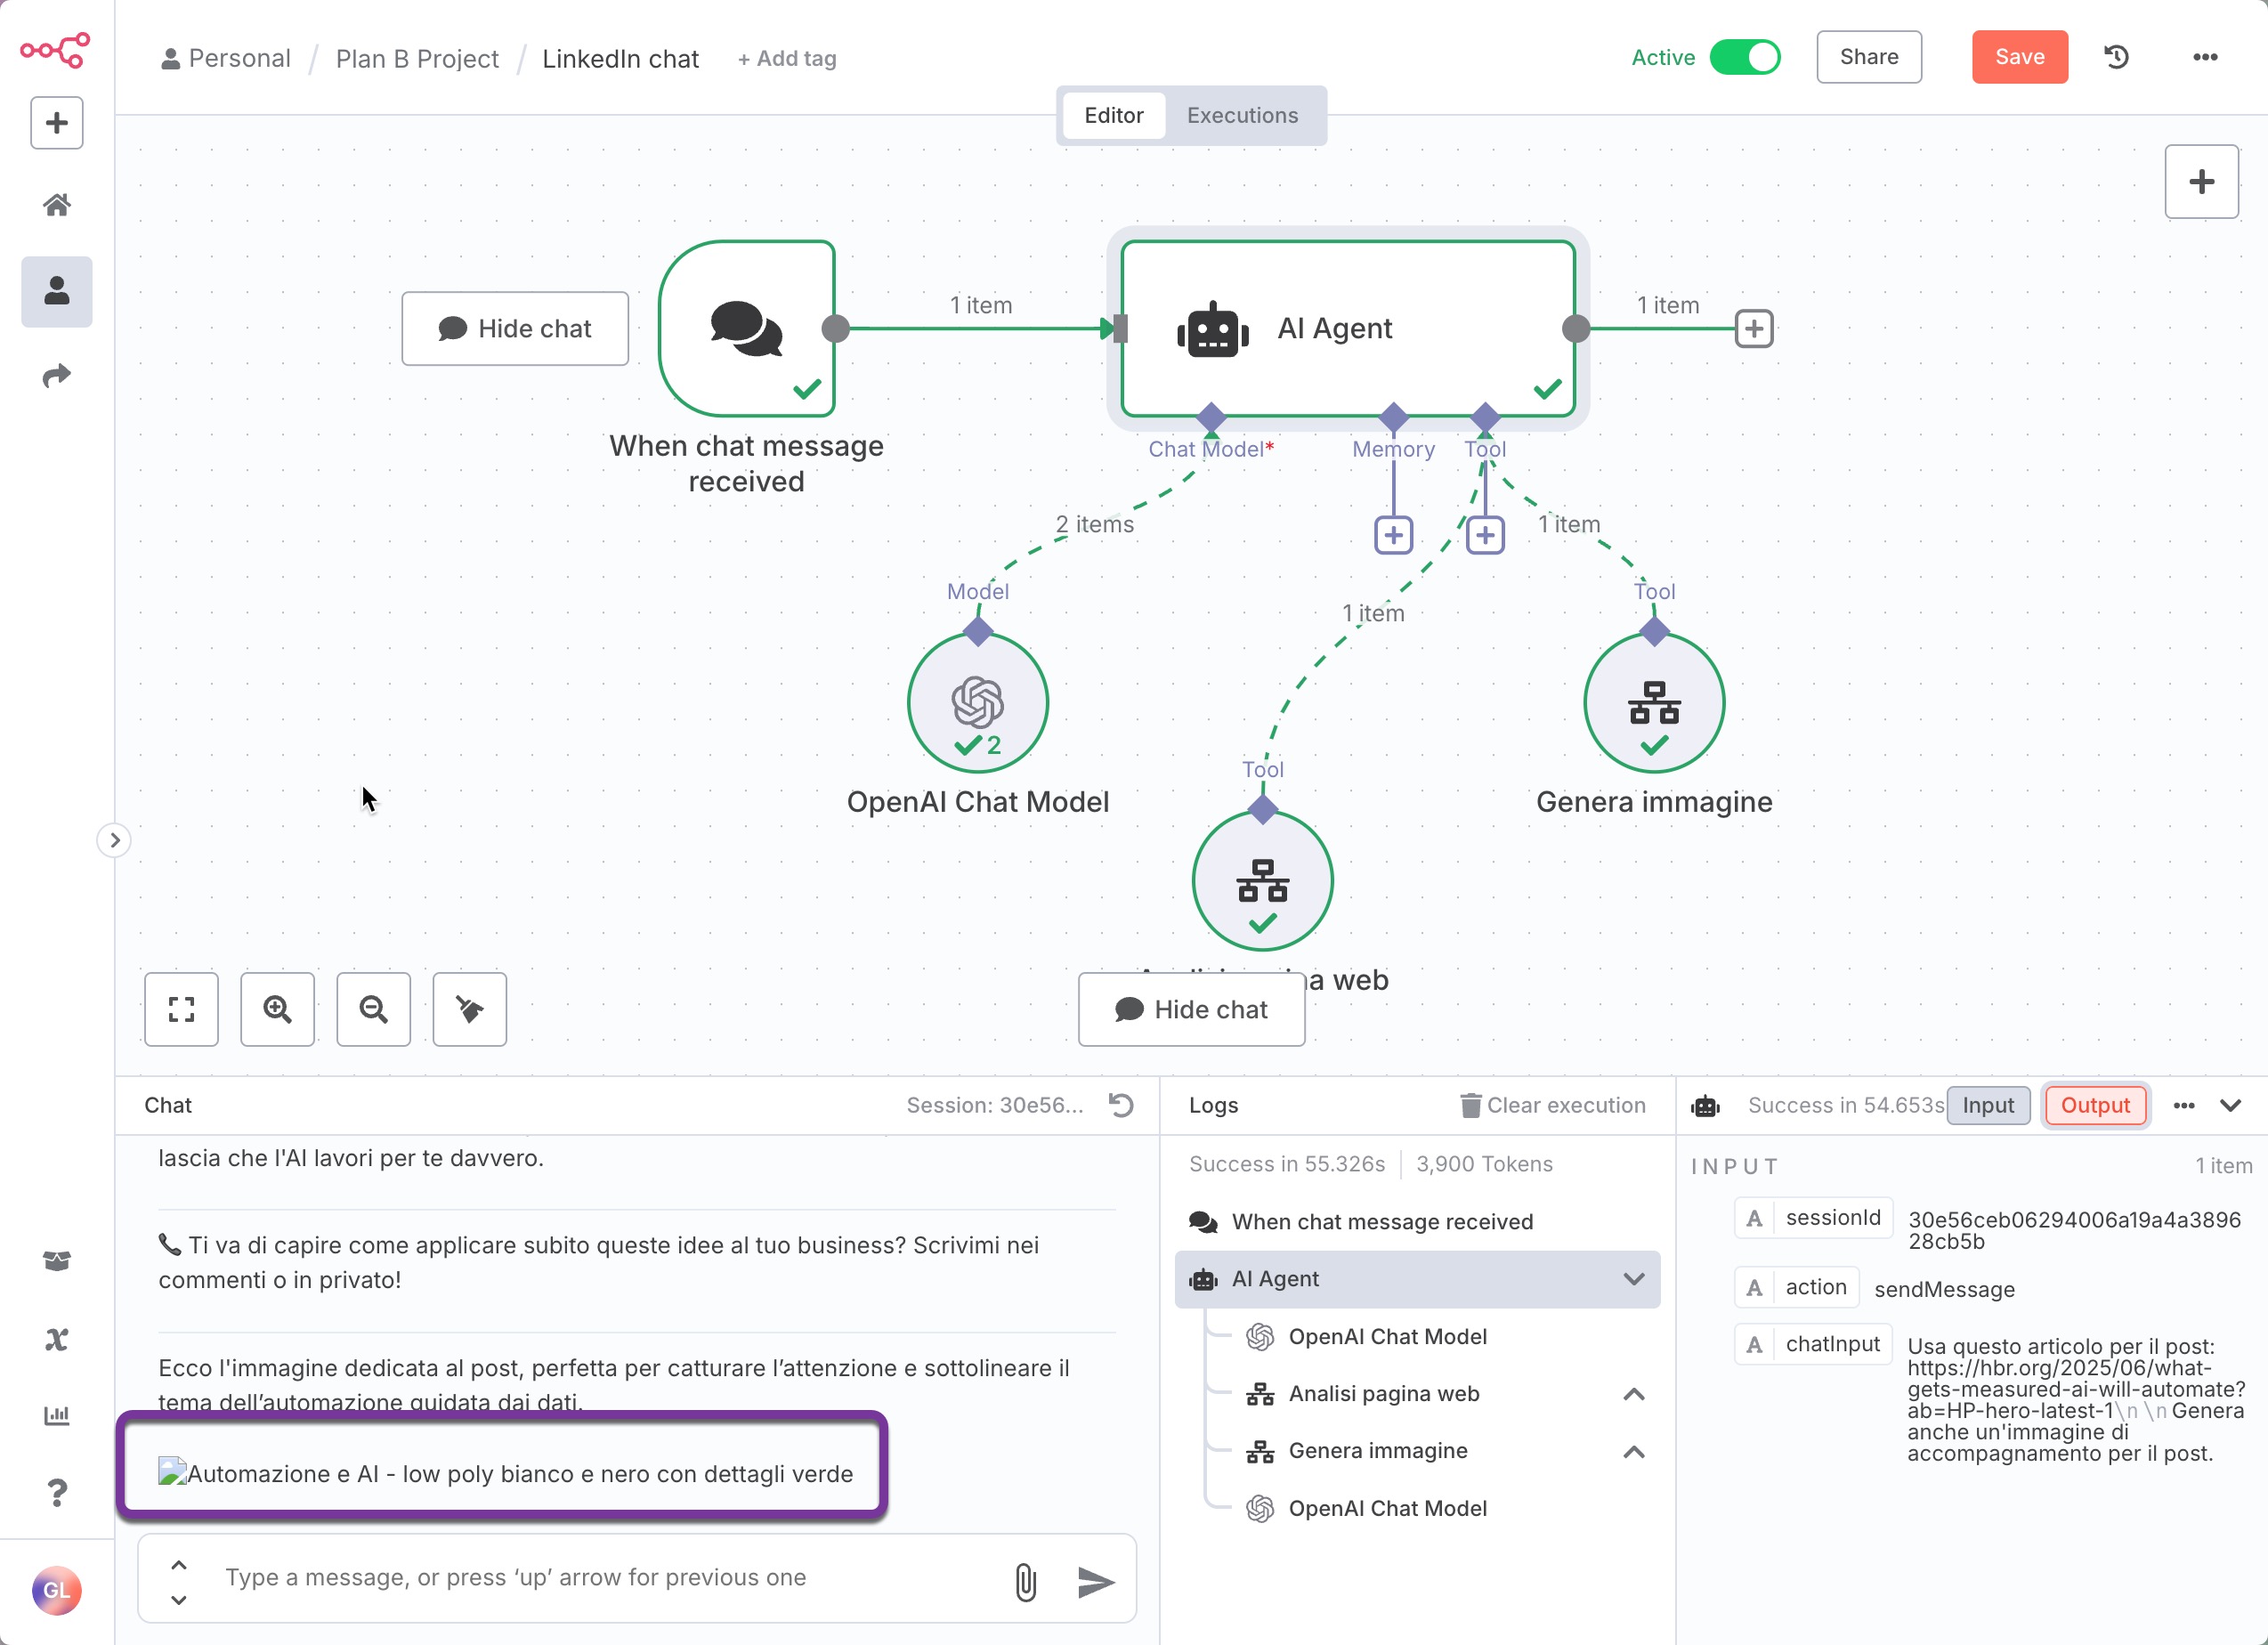Switch to the Executions tab
The width and height of the screenshot is (2268, 1645).
(1242, 115)
